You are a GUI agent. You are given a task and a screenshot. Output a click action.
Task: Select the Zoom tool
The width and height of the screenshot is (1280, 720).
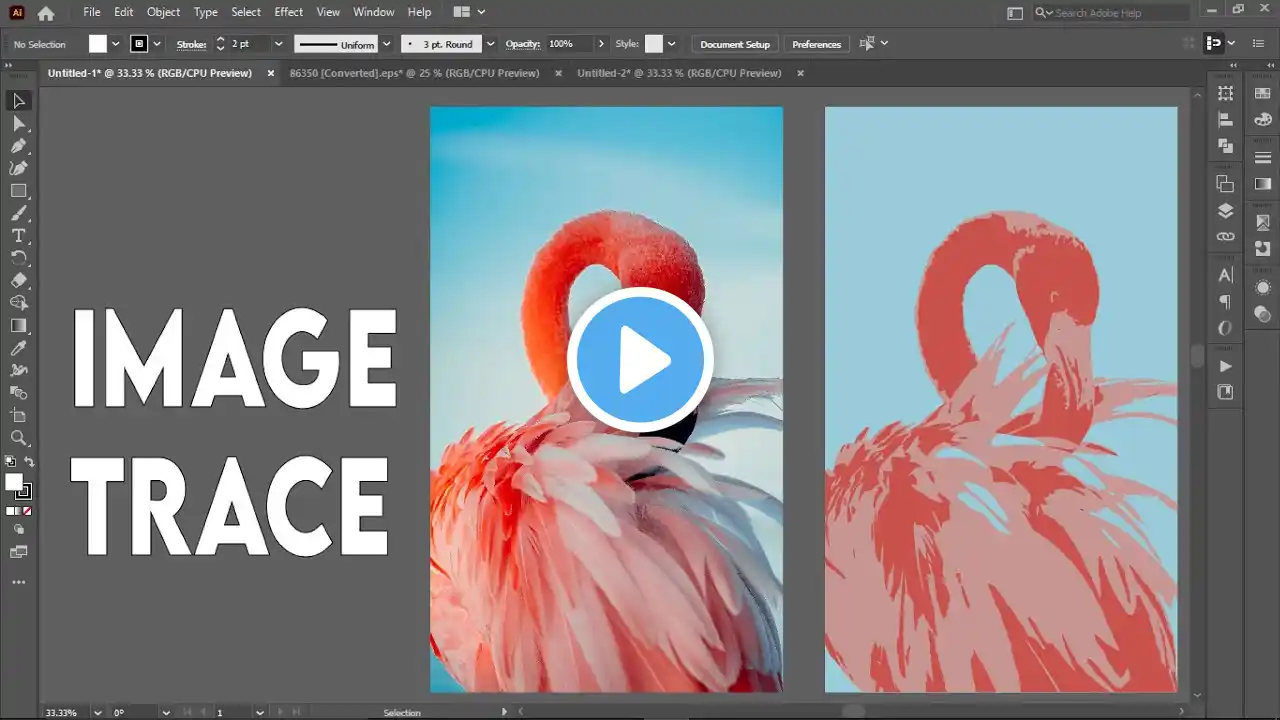tap(18, 438)
